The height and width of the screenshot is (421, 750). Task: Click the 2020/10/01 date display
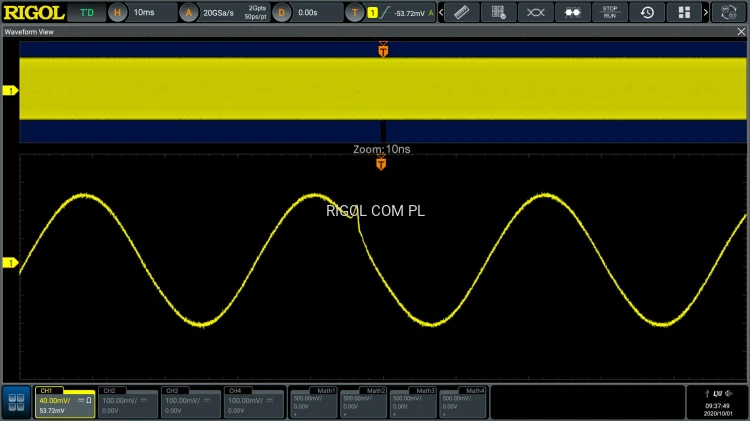717,413
